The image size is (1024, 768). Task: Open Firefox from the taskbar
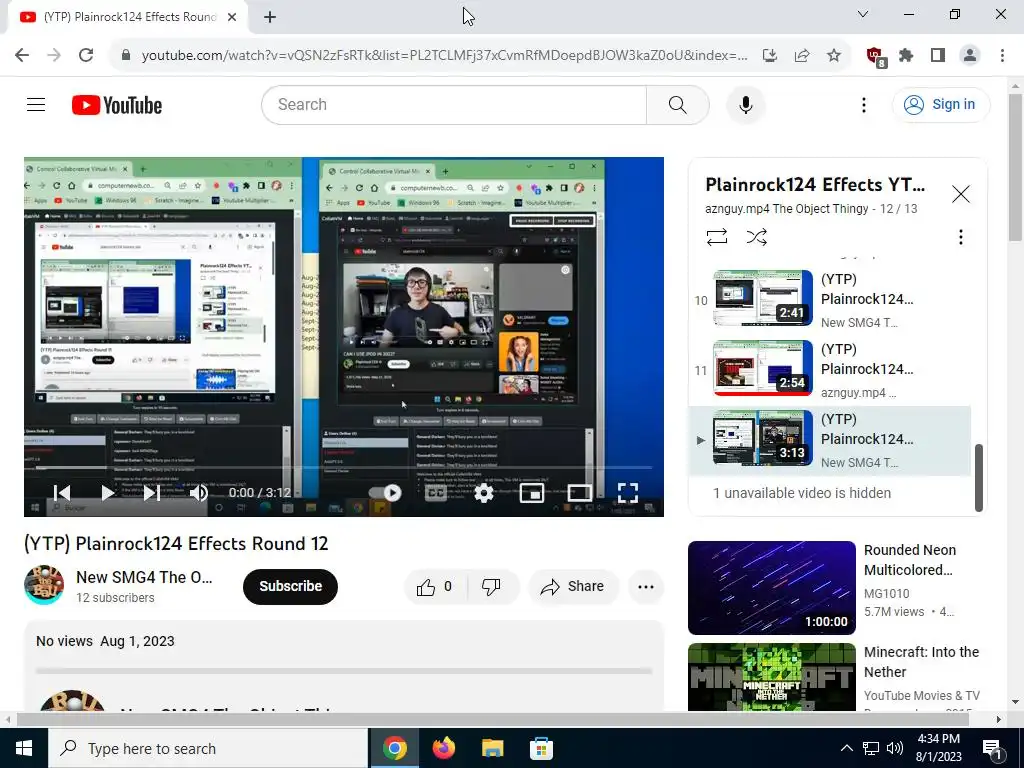click(x=444, y=748)
